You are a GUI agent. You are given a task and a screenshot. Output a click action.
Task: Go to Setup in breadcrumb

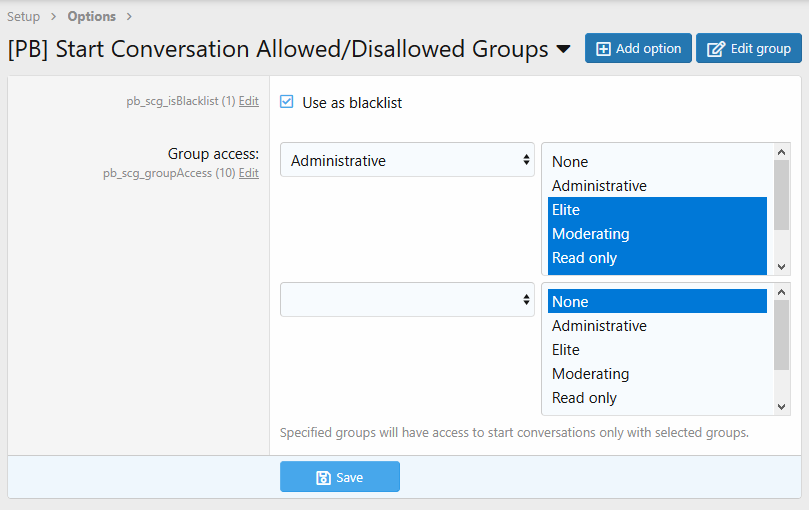pyautogui.click(x=24, y=16)
